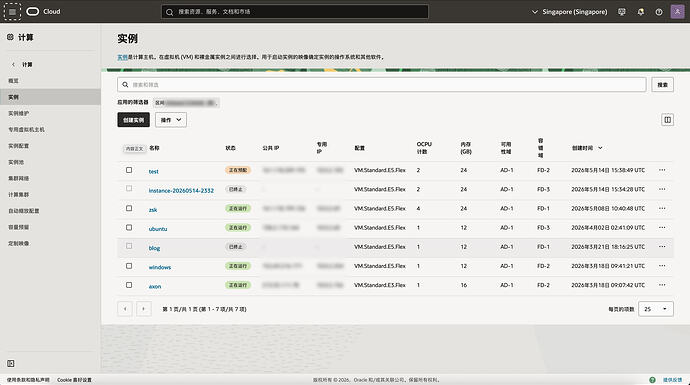
Task: Open actions menu for the windows instance
Action: (x=662, y=266)
